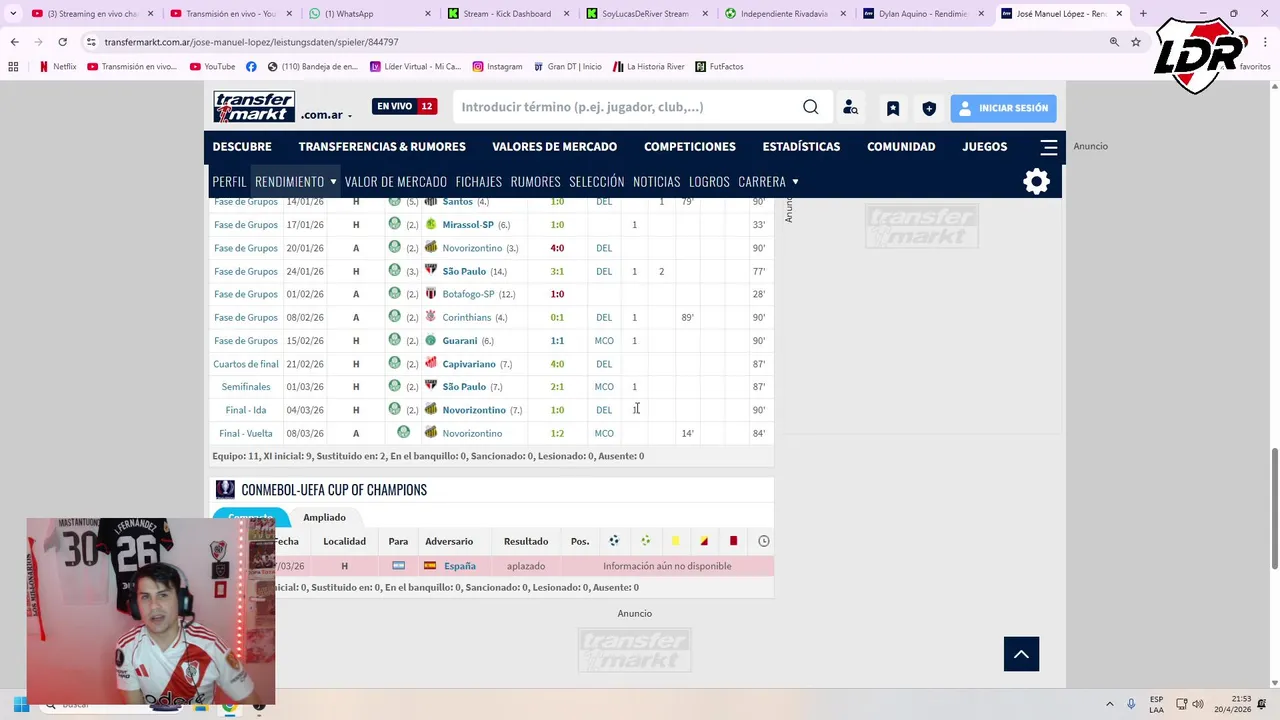Open the COMUNIDAD menu
This screenshot has height=720, width=1280.
point(901,147)
